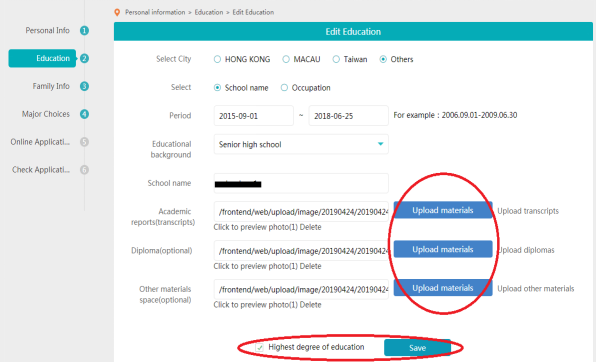Screen dimensions: 597x362
Task: Click the orange location pin breadcrumb icon
Action: 117,13
